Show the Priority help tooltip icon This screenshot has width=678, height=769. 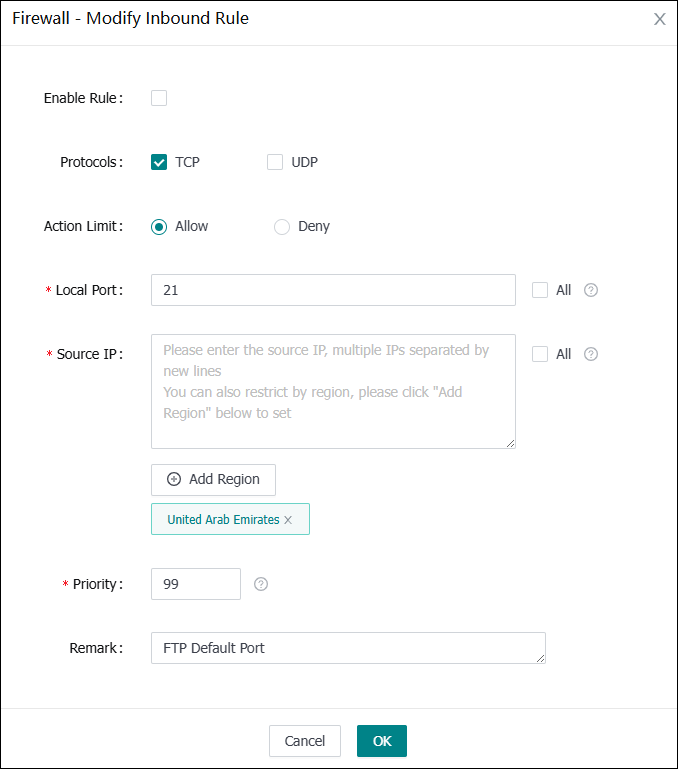(x=261, y=584)
